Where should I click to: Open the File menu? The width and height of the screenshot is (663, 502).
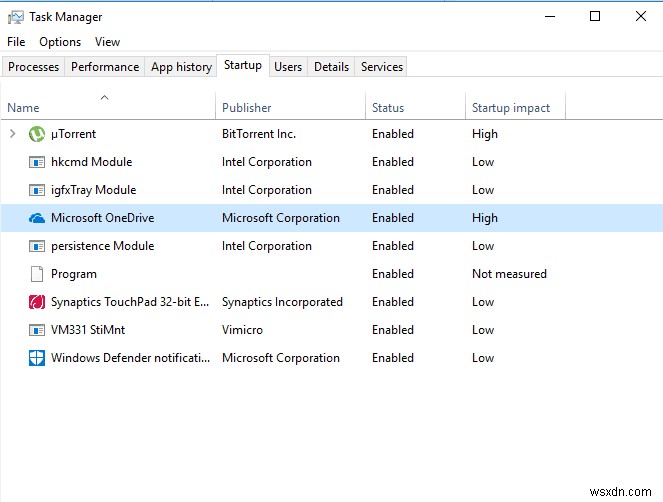tap(16, 42)
